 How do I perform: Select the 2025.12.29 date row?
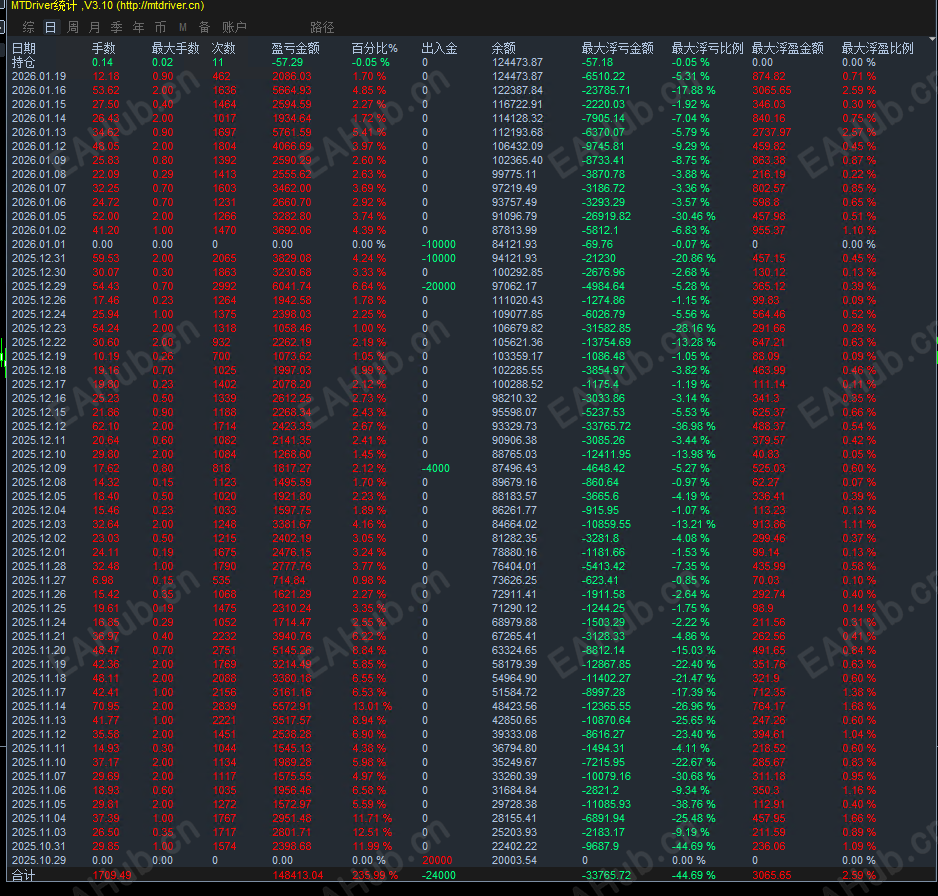[x=39, y=287]
